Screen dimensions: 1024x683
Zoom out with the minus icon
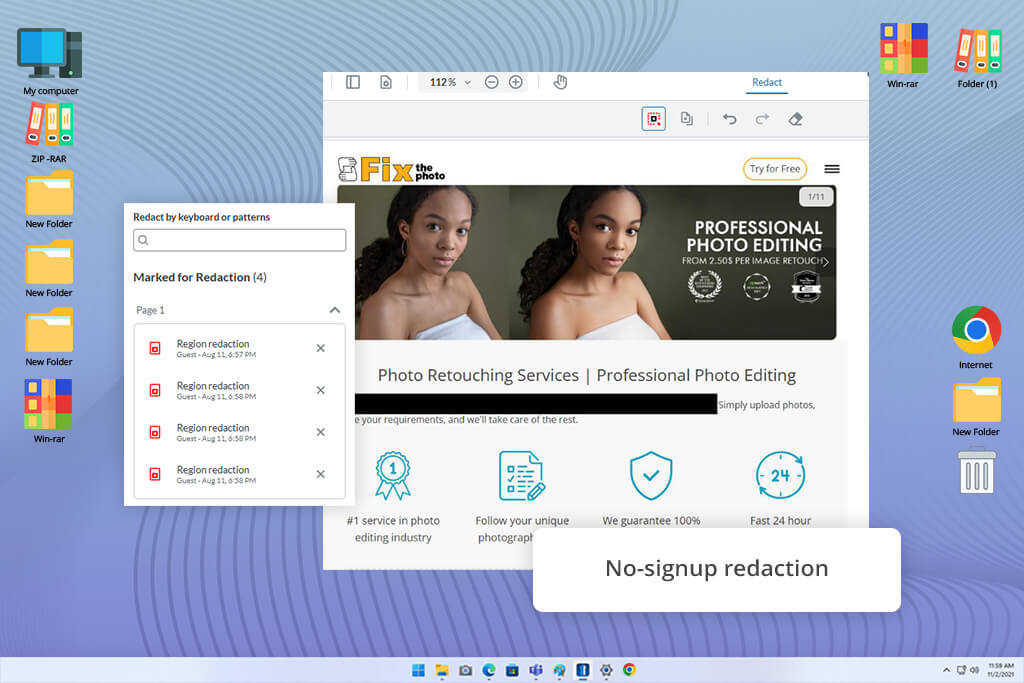(492, 82)
